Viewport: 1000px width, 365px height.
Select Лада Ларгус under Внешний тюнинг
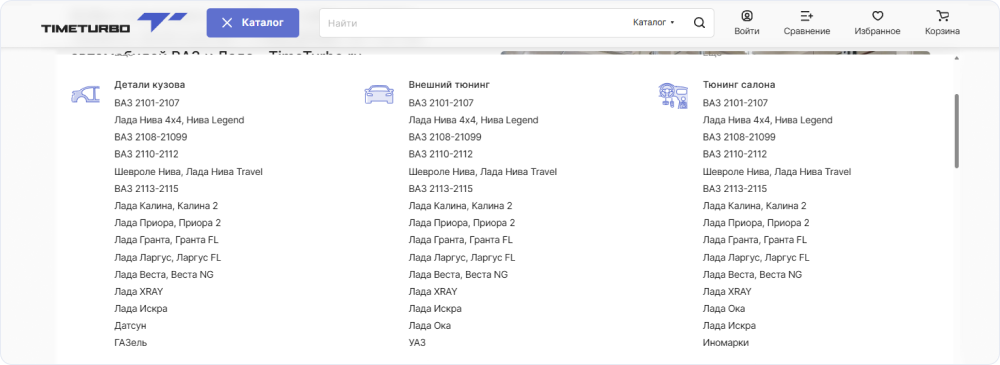[462, 258]
